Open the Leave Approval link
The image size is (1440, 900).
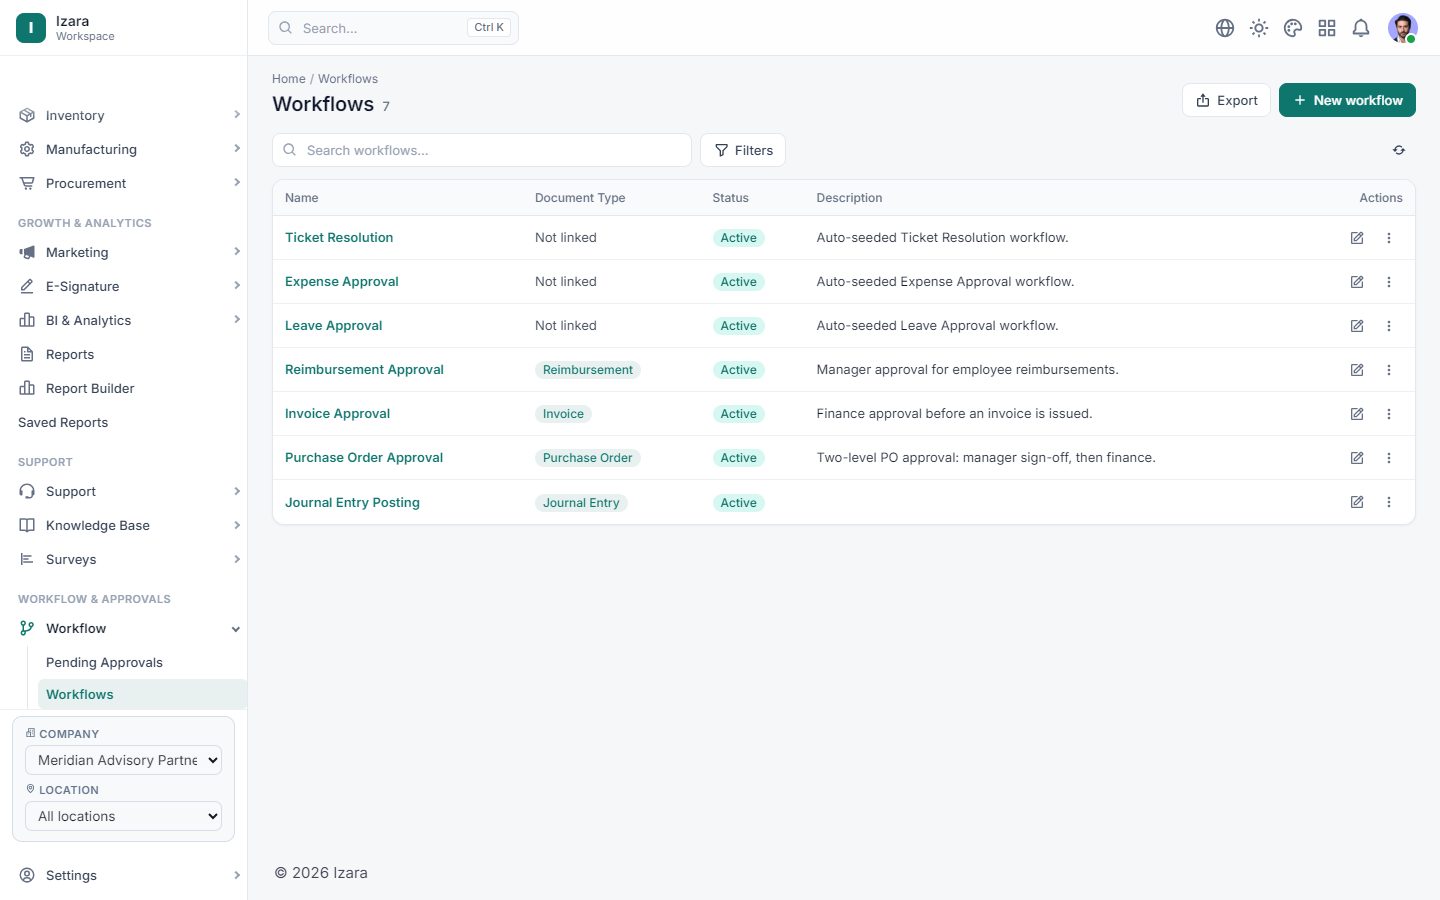pos(334,326)
